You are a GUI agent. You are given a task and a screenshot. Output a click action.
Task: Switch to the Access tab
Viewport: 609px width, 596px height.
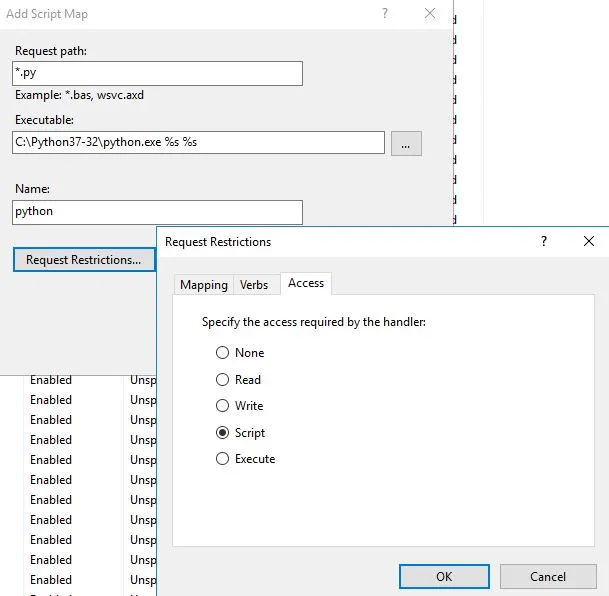click(306, 283)
